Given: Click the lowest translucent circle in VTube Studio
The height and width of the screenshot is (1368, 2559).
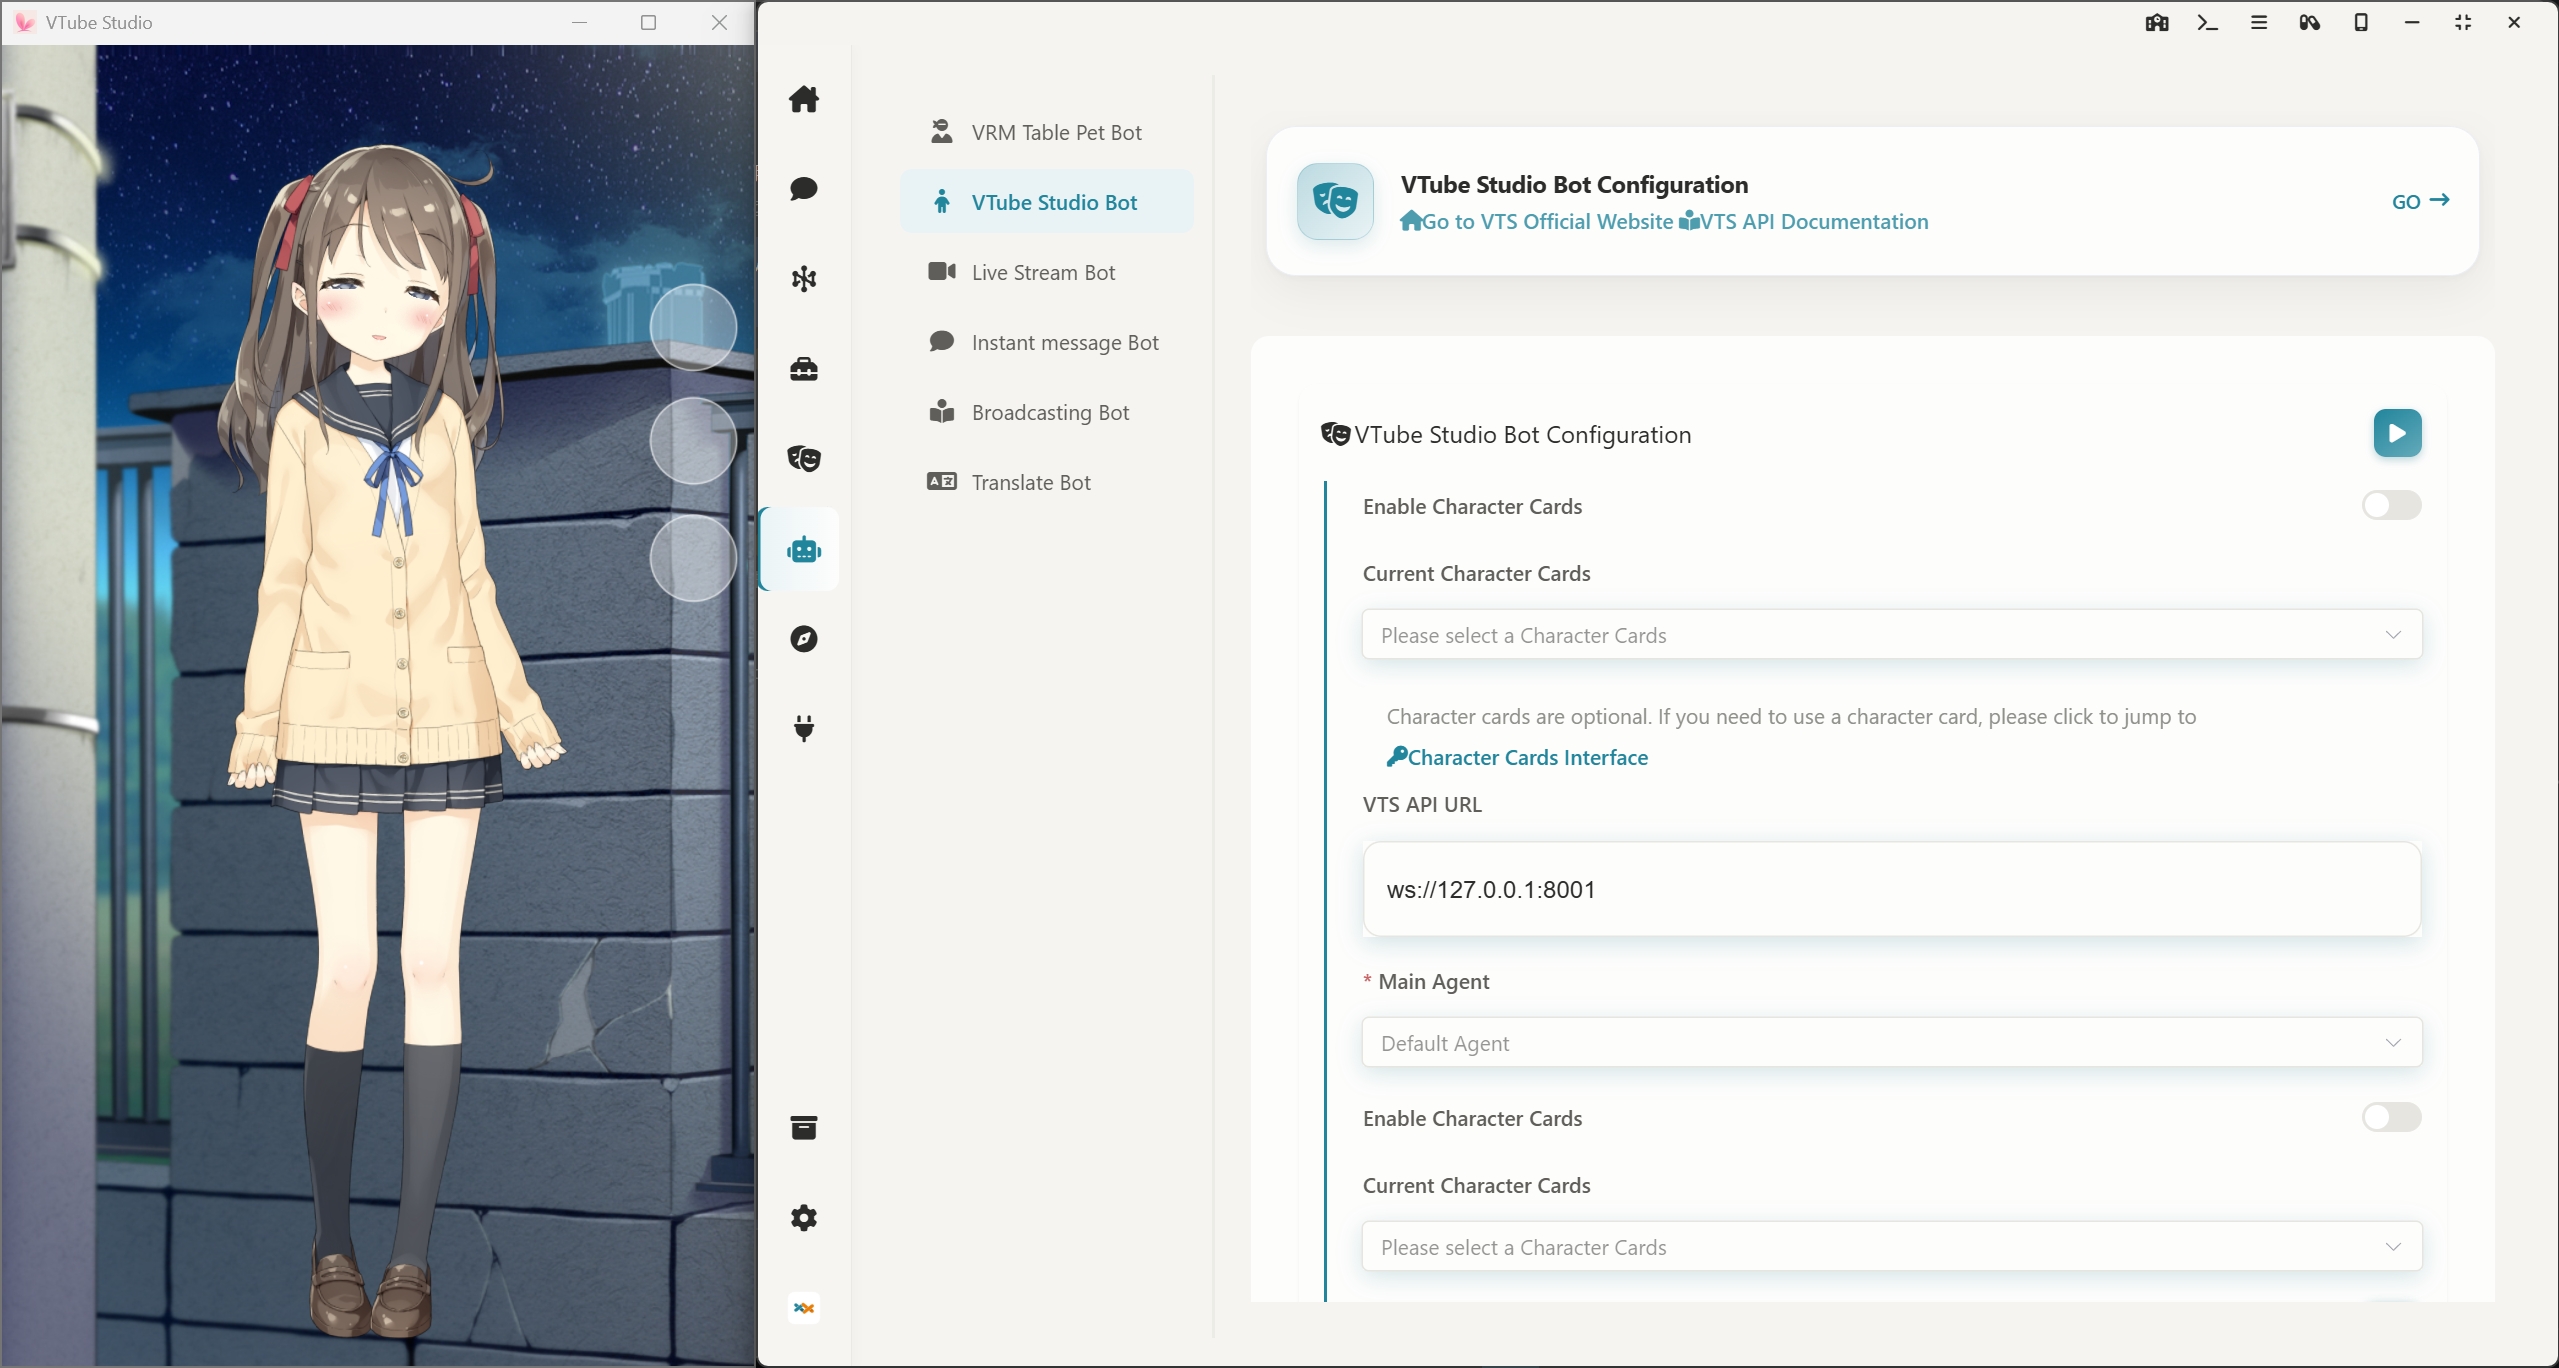Looking at the screenshot, I should [x=693, y=558].
